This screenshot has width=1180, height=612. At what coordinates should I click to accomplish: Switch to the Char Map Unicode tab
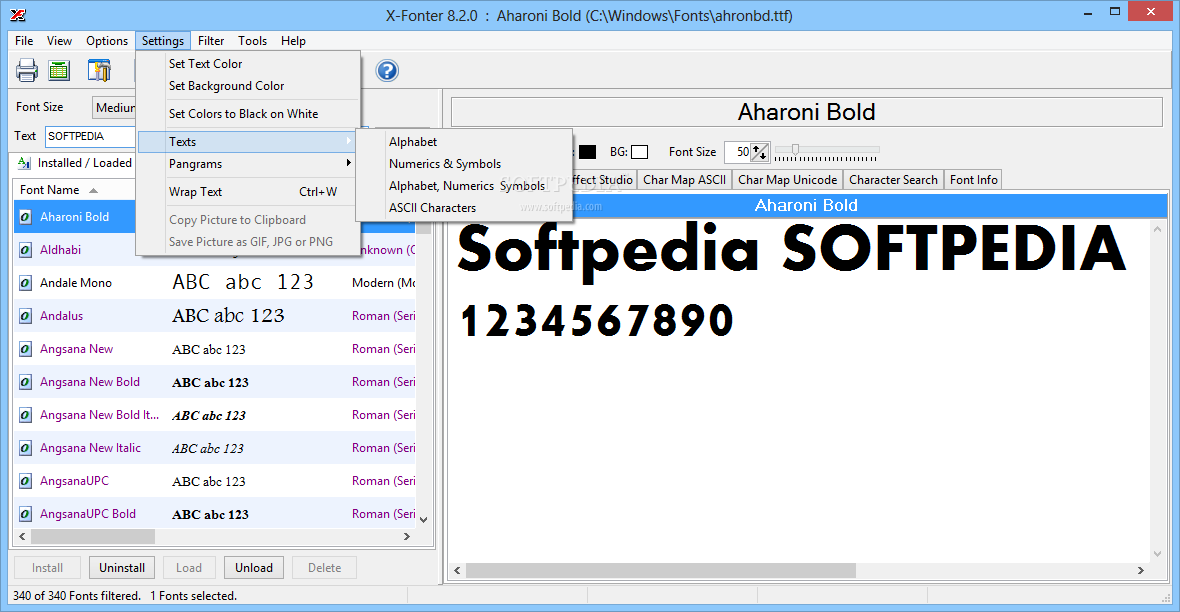(787, 180)
